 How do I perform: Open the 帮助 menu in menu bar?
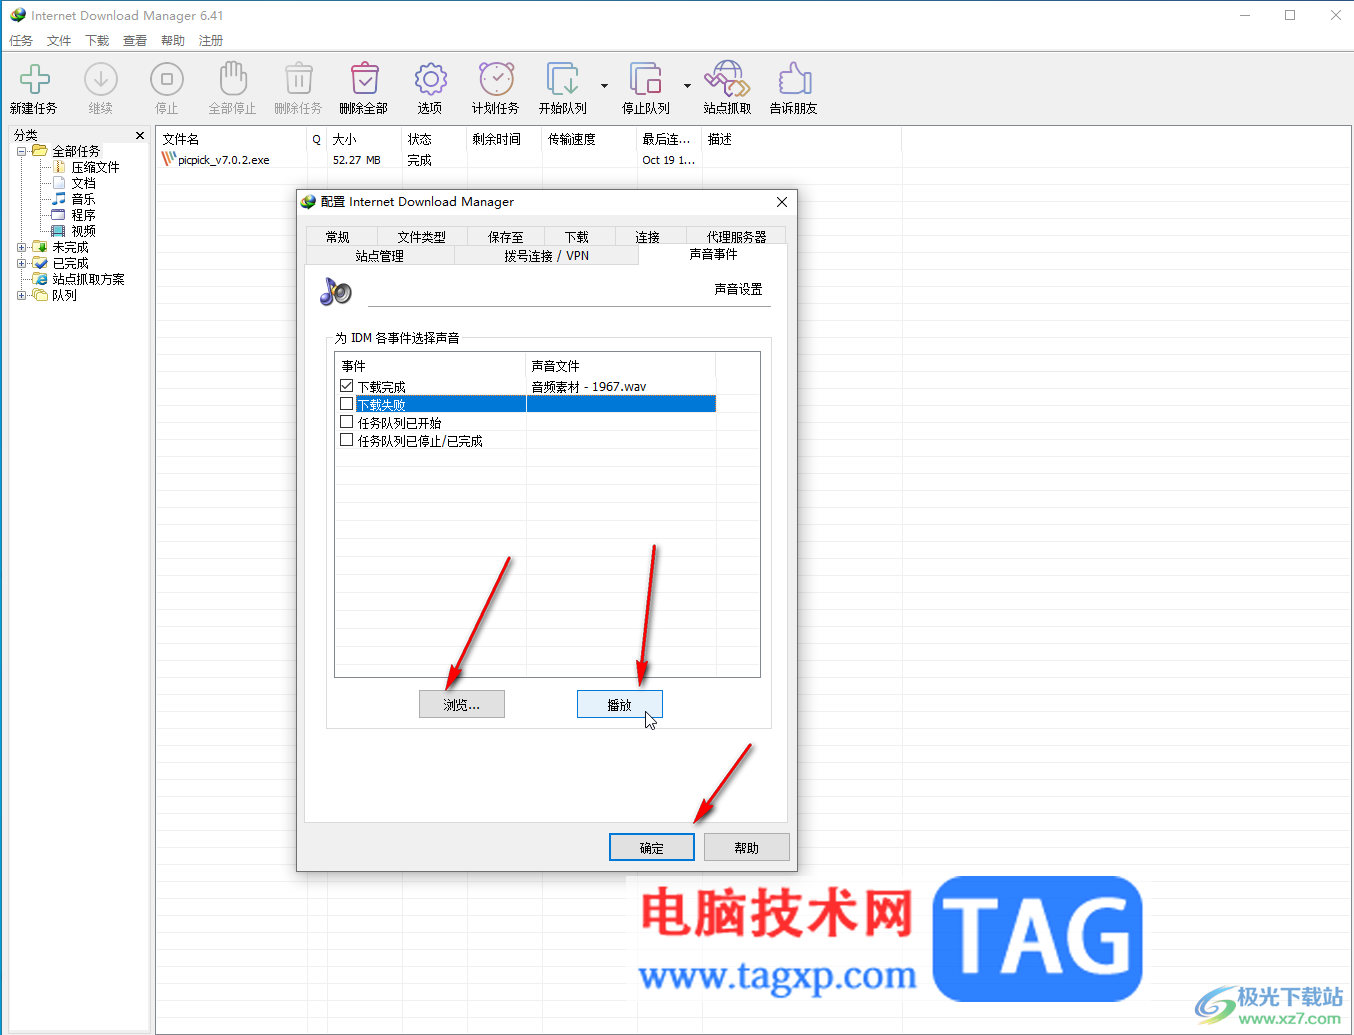tap(173, 41)
